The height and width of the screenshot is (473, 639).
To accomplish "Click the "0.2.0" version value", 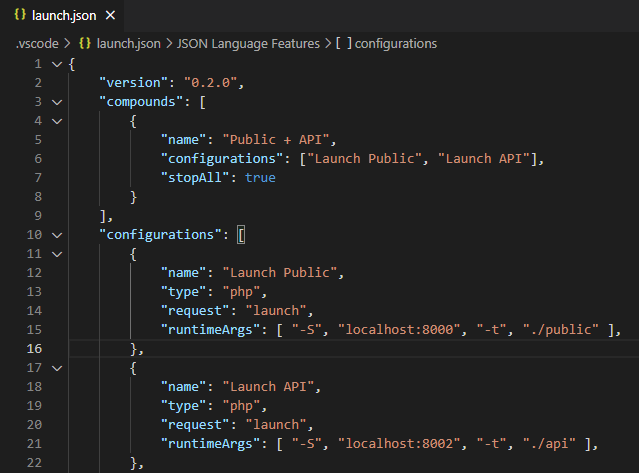I will tap(210, 83).
